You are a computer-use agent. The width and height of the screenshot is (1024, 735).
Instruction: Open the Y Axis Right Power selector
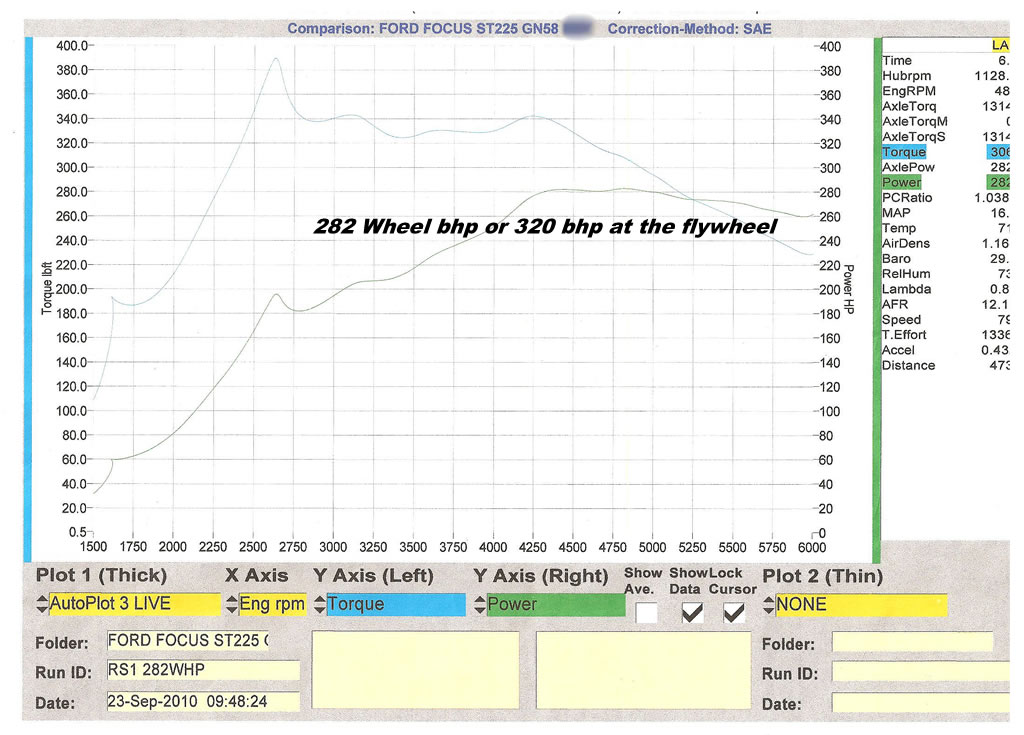549,604
